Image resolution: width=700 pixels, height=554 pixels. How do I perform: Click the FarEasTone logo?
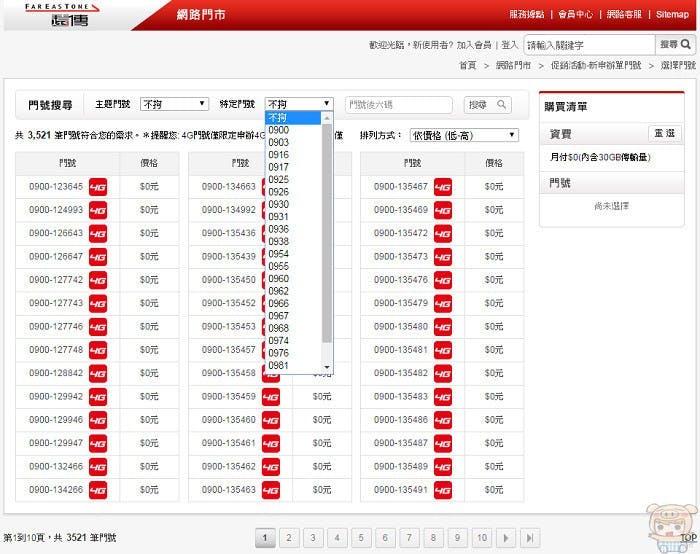coord(58,15)
